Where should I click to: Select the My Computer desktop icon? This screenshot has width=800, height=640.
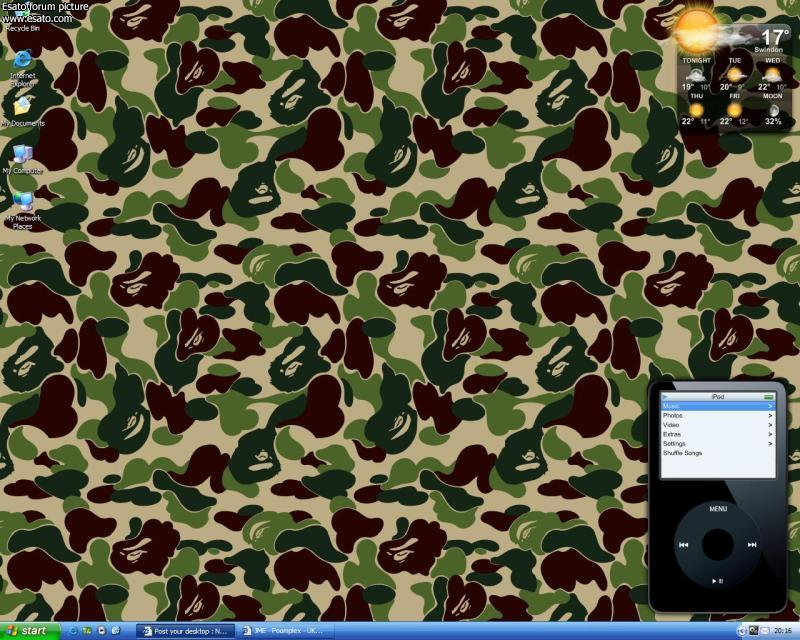21,155
